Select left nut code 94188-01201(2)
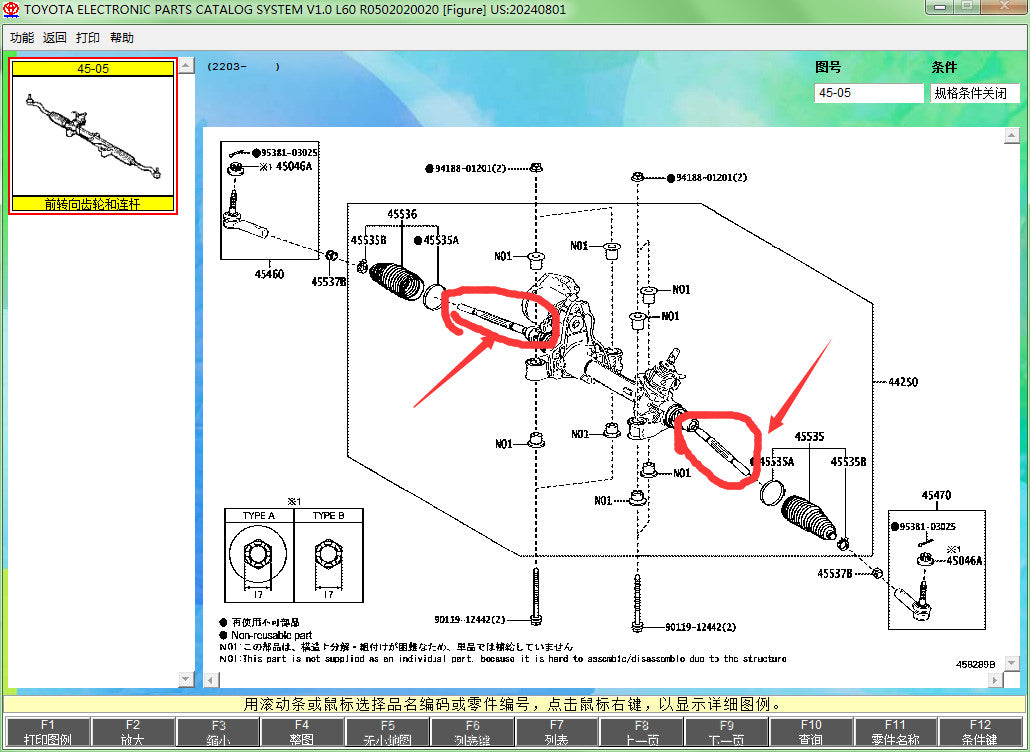 tap(470, 168)
